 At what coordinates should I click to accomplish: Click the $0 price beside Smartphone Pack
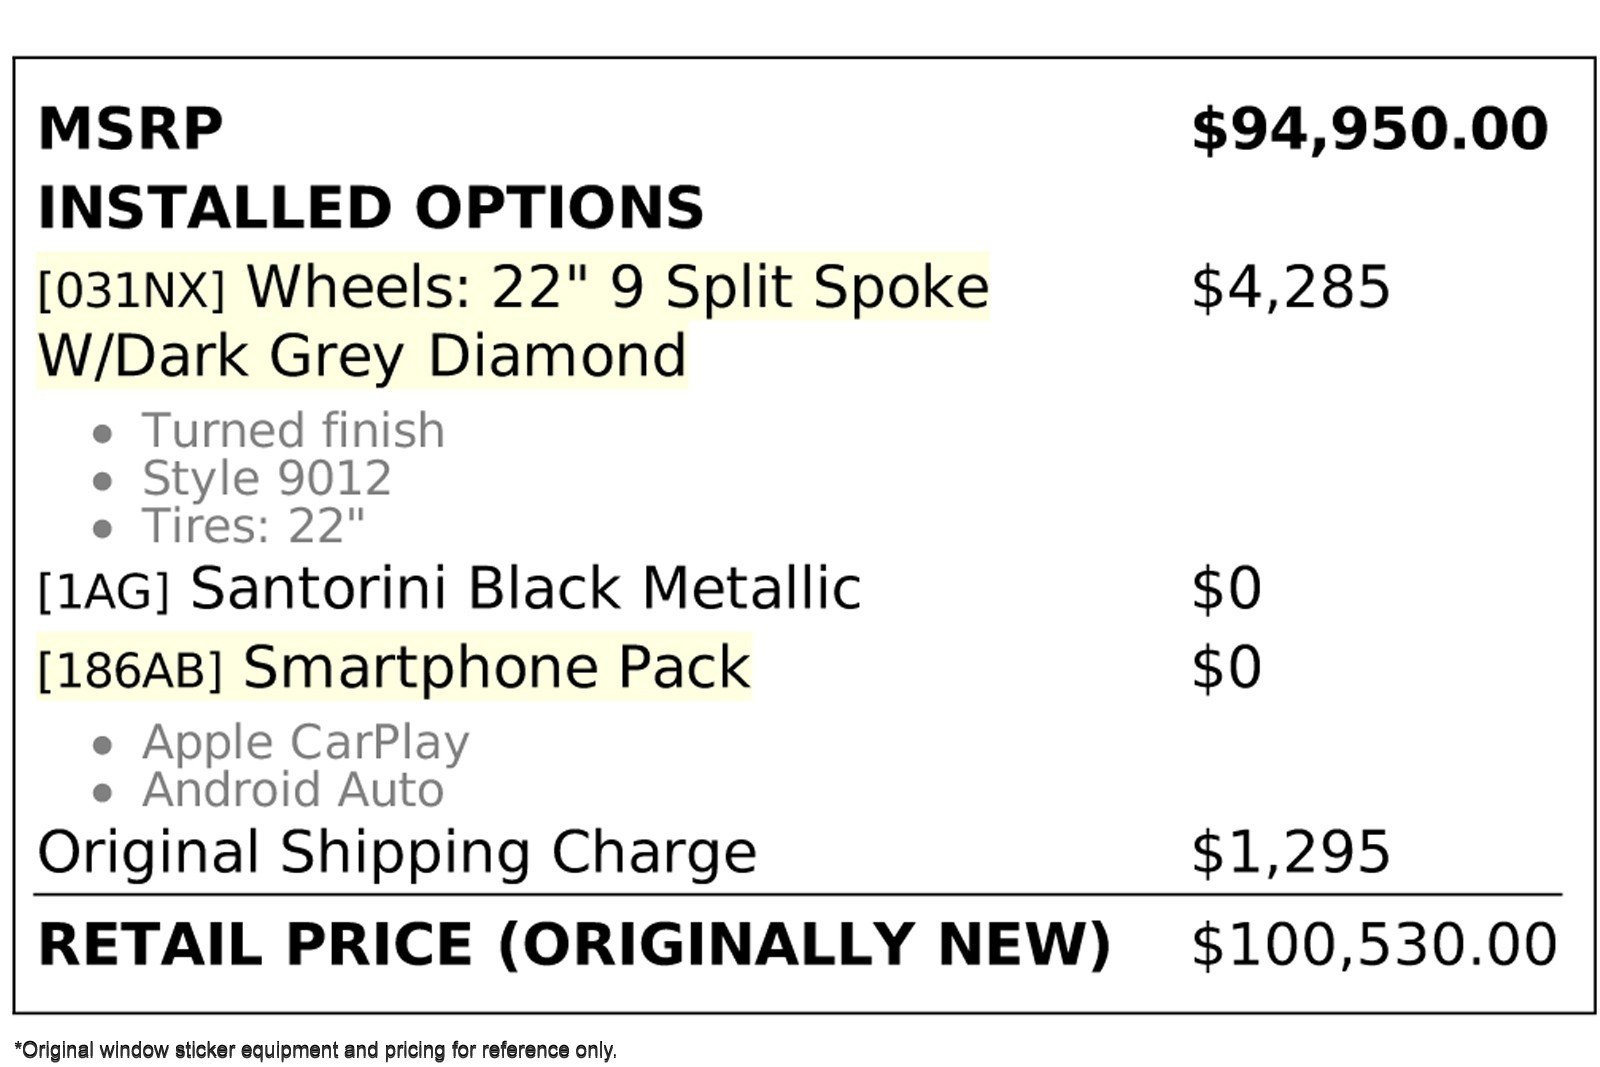(x=1226, y=668)
